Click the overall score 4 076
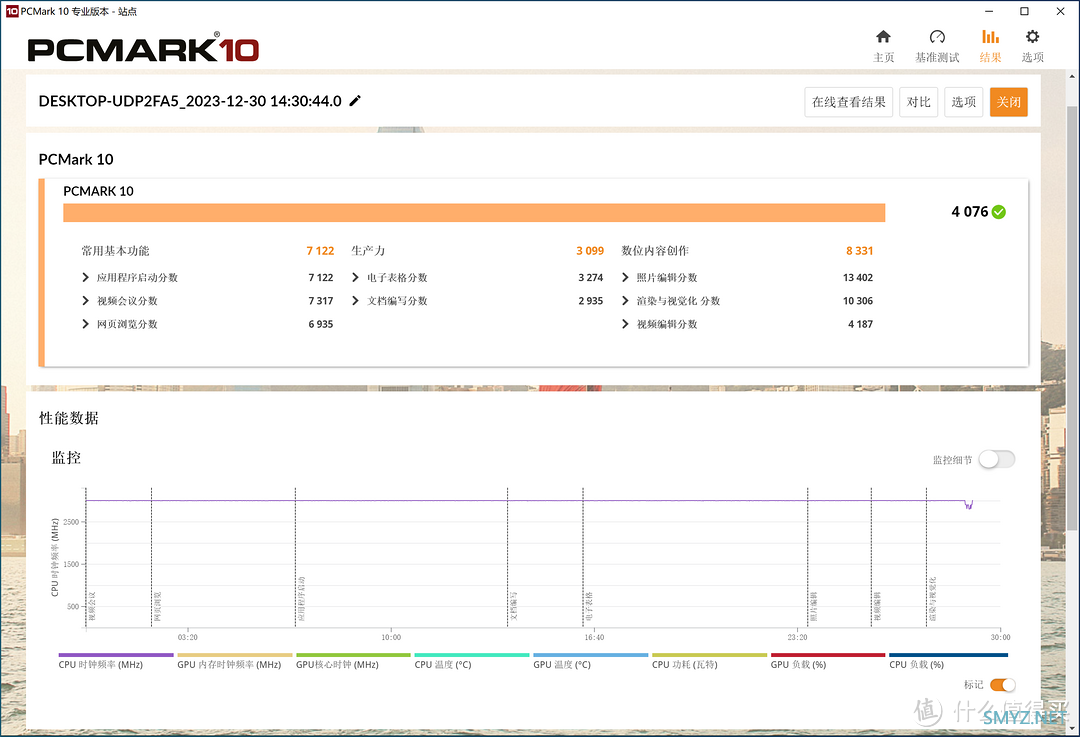 969,212
